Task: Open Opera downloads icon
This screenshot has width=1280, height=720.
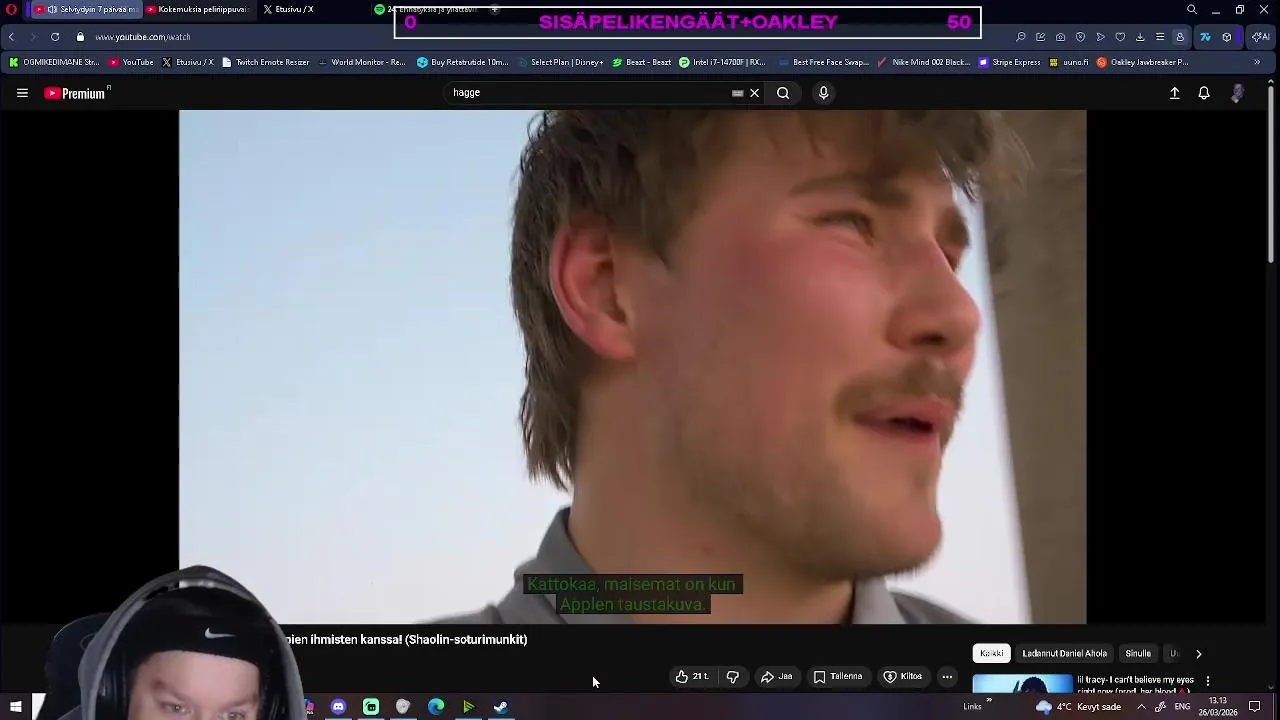Action: (1140, 37)
